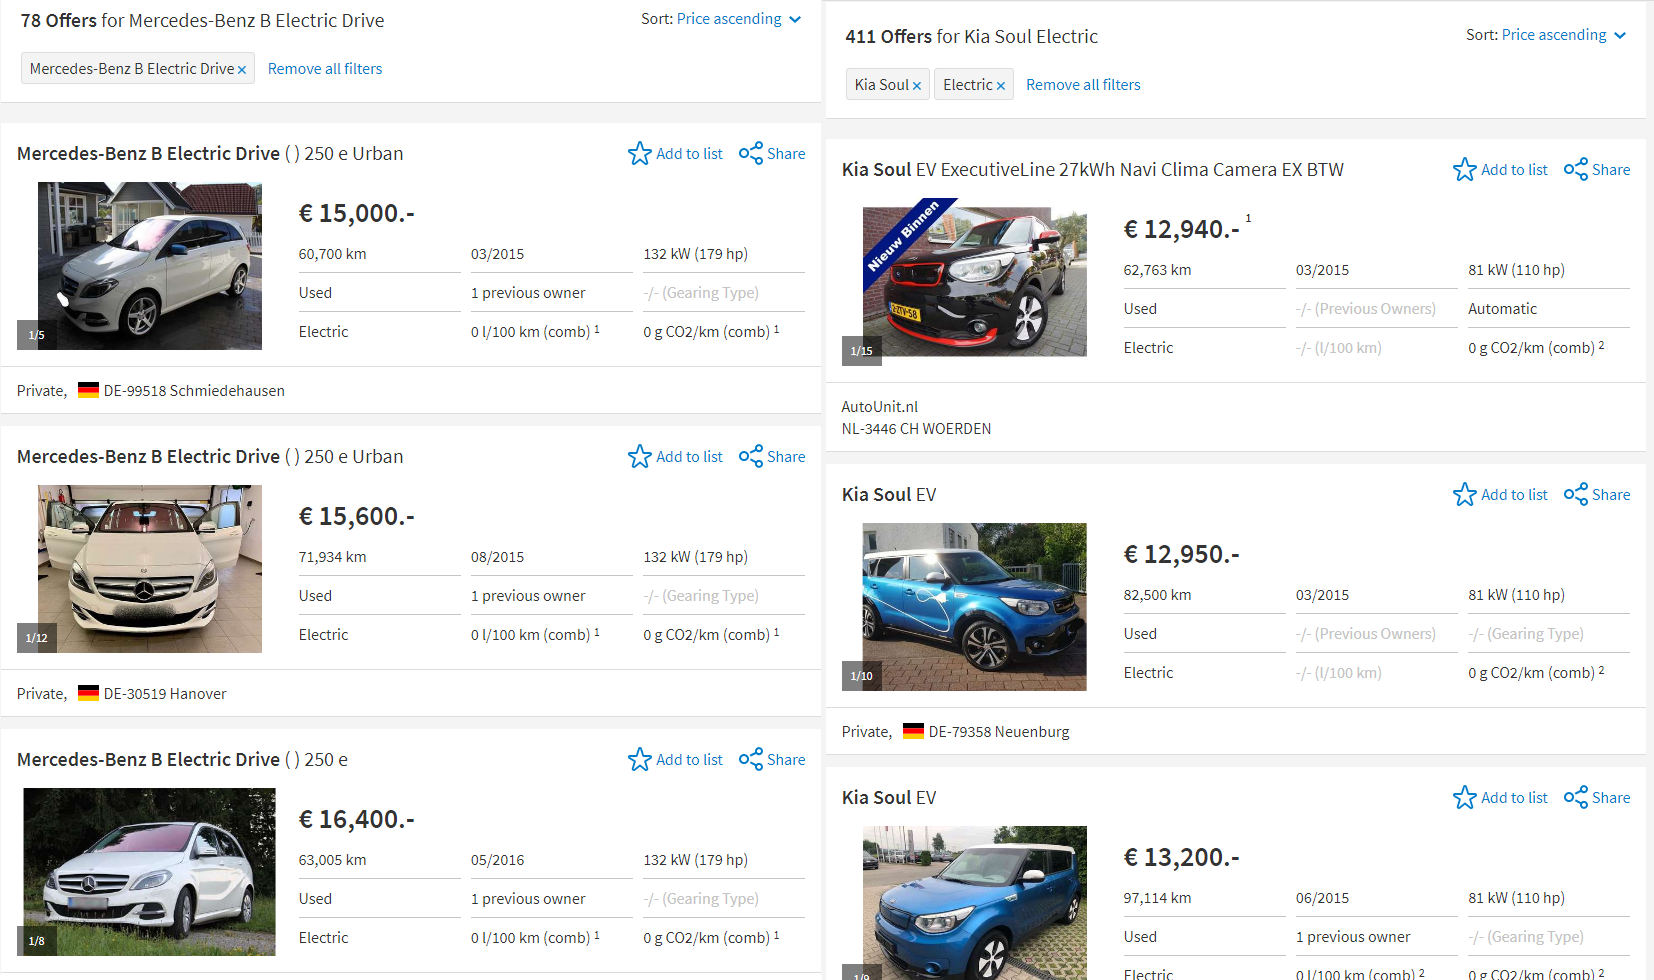1654x980 pixels.
Task: Click the € 12,950.- price
Action: coord(1182,554)
